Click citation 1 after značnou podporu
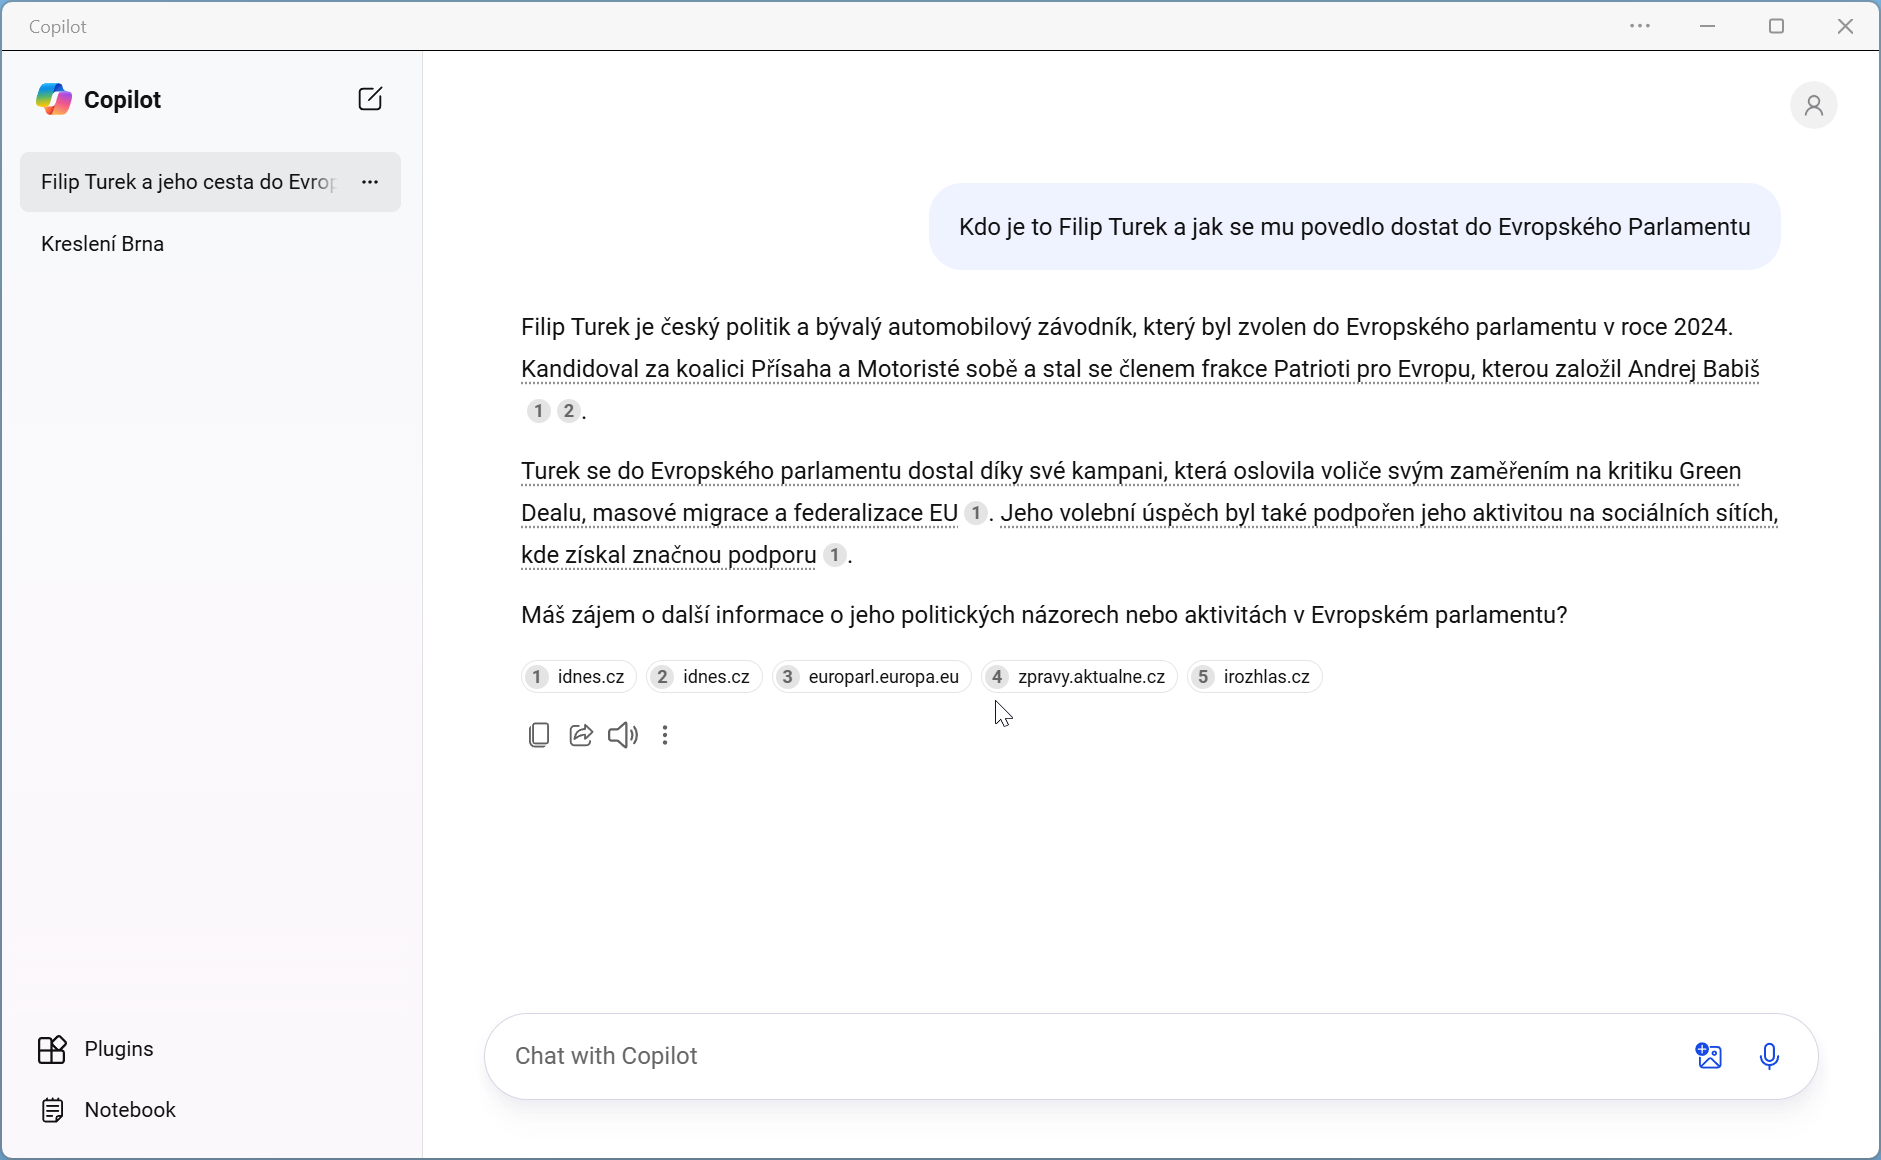This screenshot has height=1160, width=1881. point(835,555)
